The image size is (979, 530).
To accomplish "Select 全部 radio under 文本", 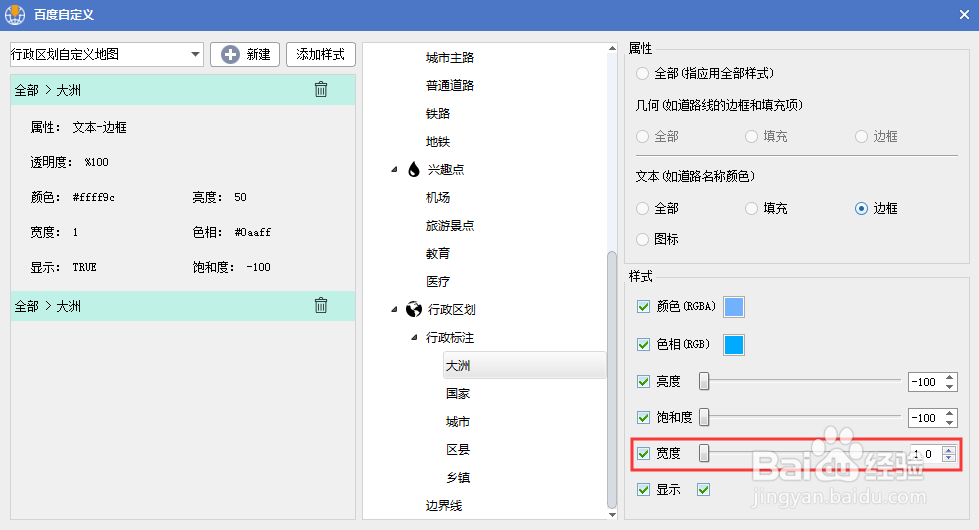I will tap(642, 209).
